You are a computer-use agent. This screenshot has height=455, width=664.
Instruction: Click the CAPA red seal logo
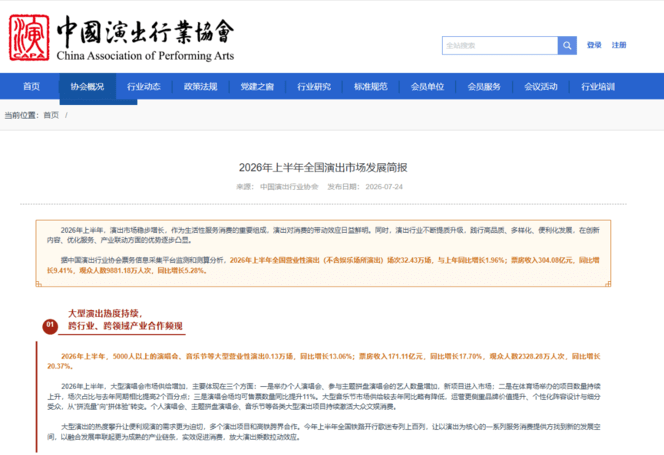point(29,38)
